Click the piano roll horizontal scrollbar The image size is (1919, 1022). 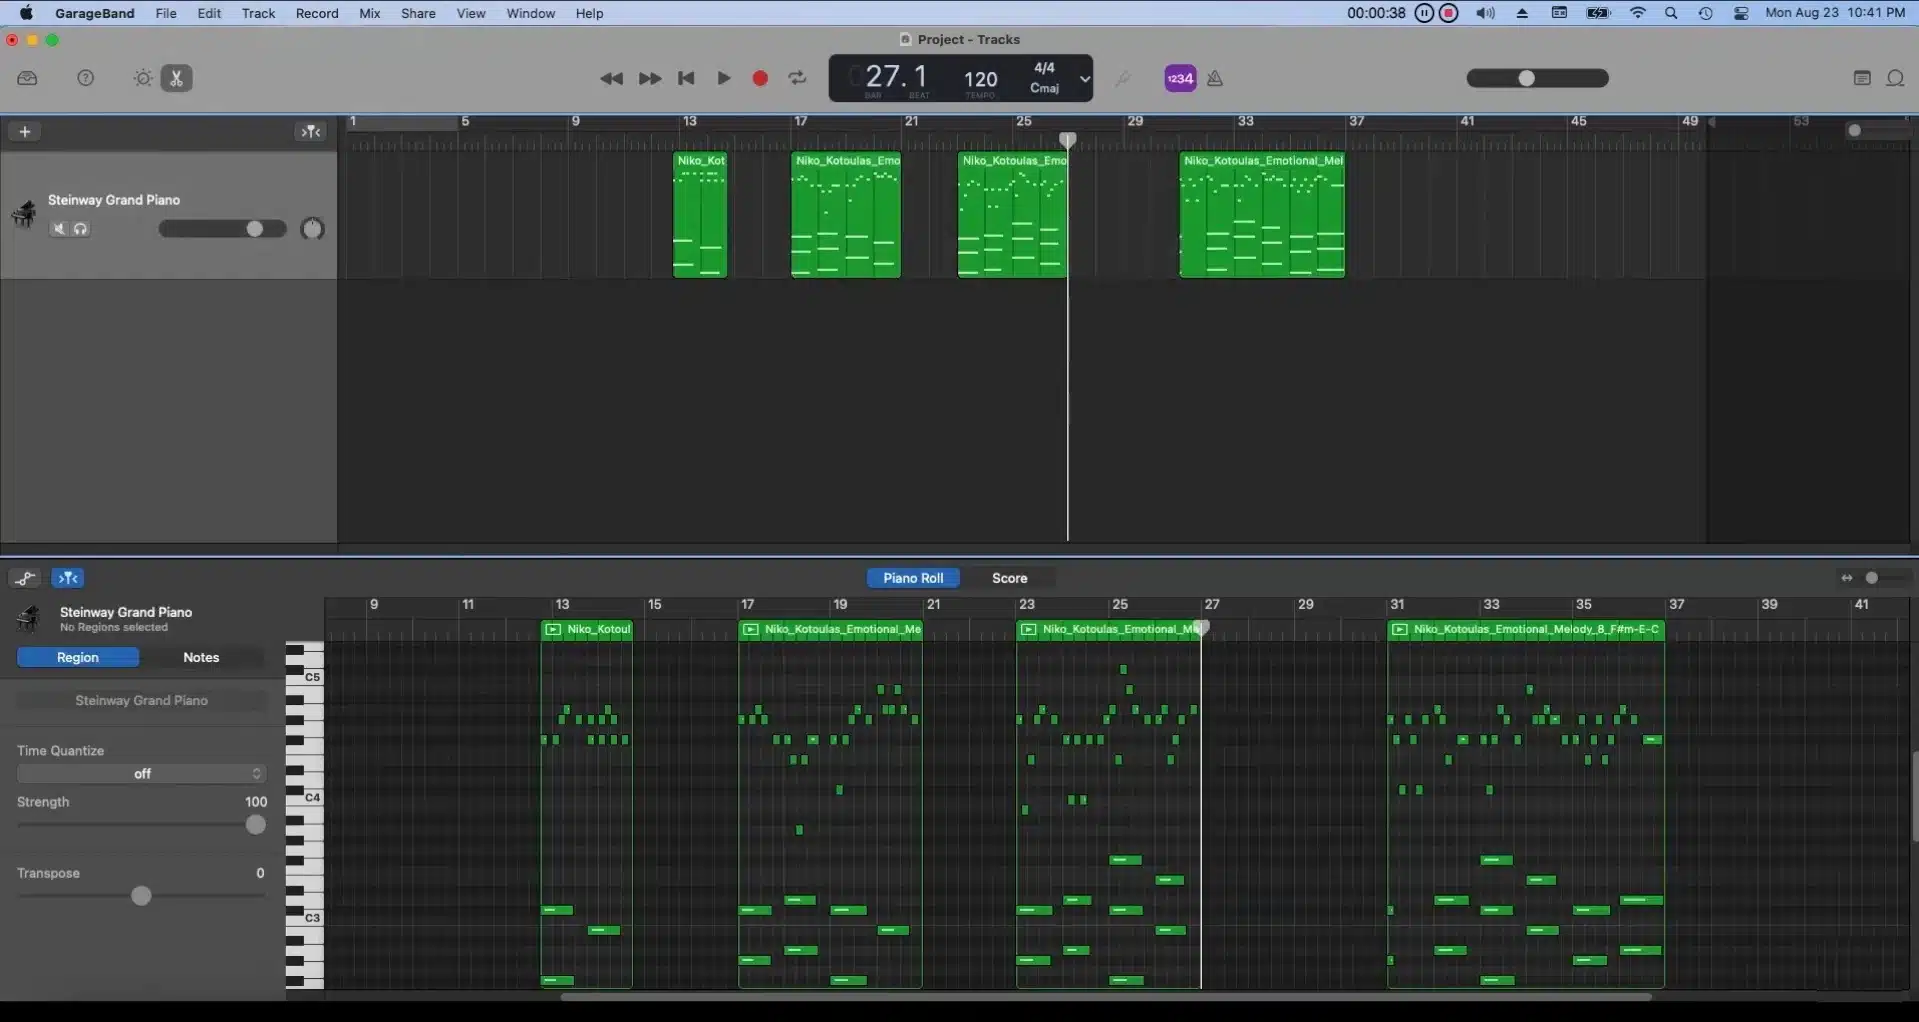click(x=1105, y=996)
